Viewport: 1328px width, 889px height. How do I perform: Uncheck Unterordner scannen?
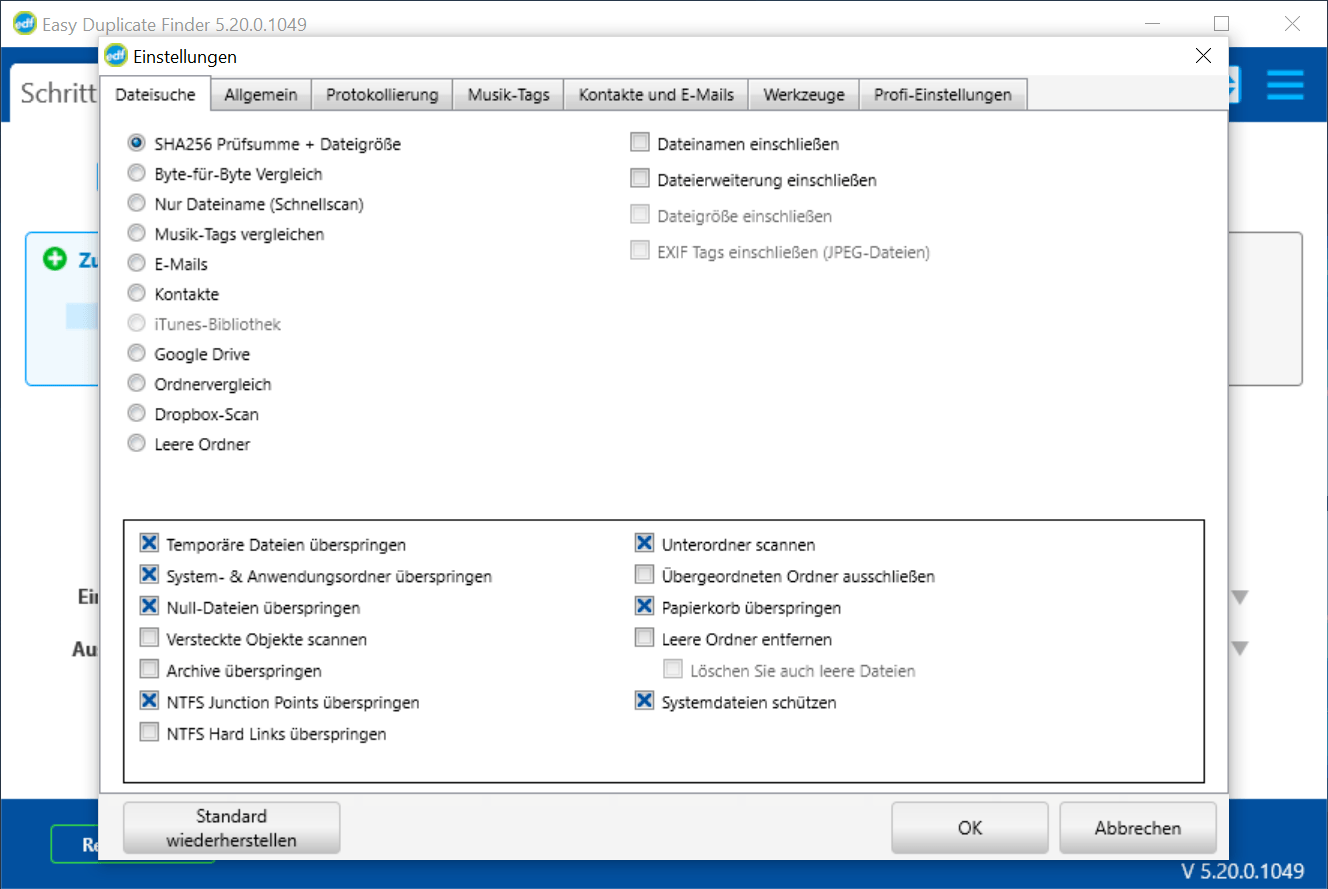644,543
